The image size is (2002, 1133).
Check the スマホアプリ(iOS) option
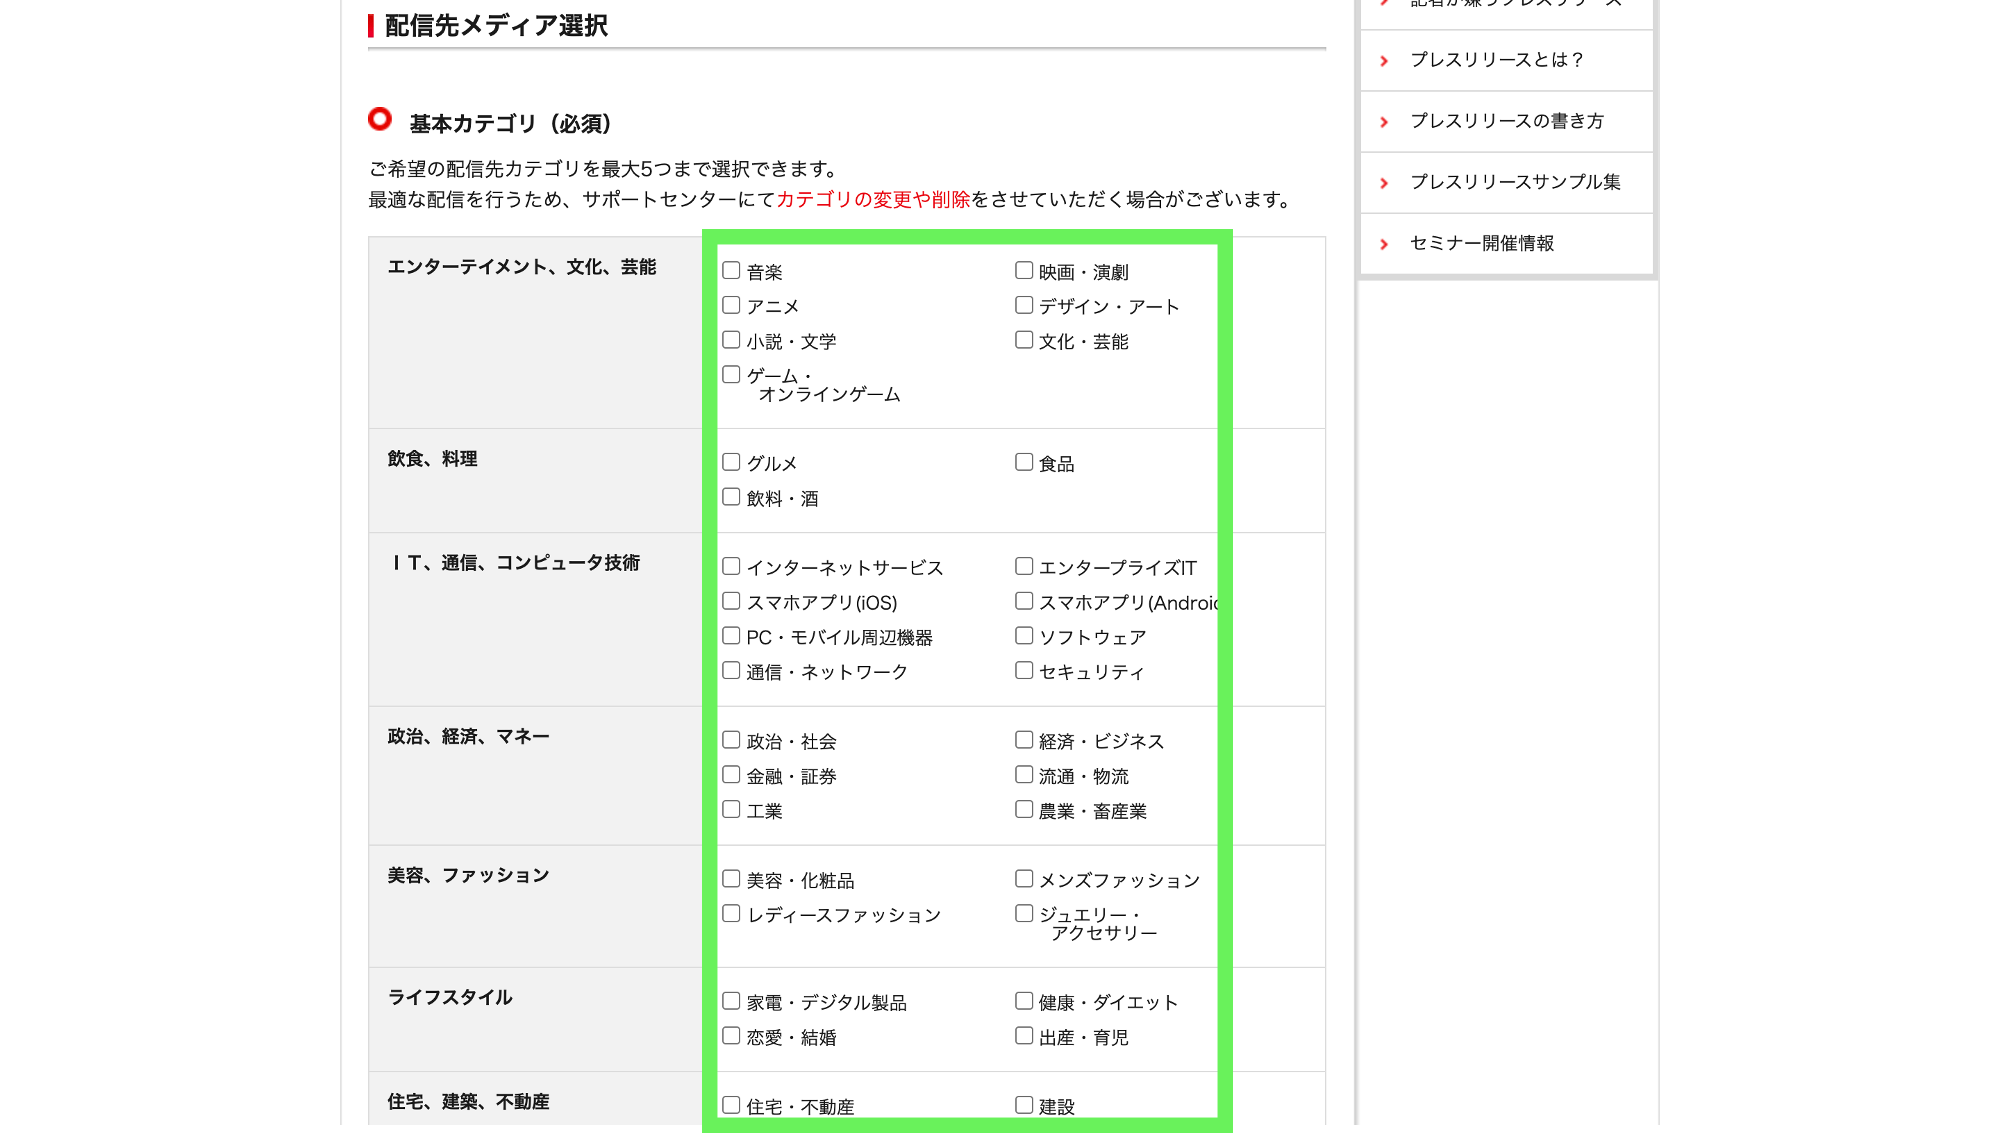[x=731, y=601]
